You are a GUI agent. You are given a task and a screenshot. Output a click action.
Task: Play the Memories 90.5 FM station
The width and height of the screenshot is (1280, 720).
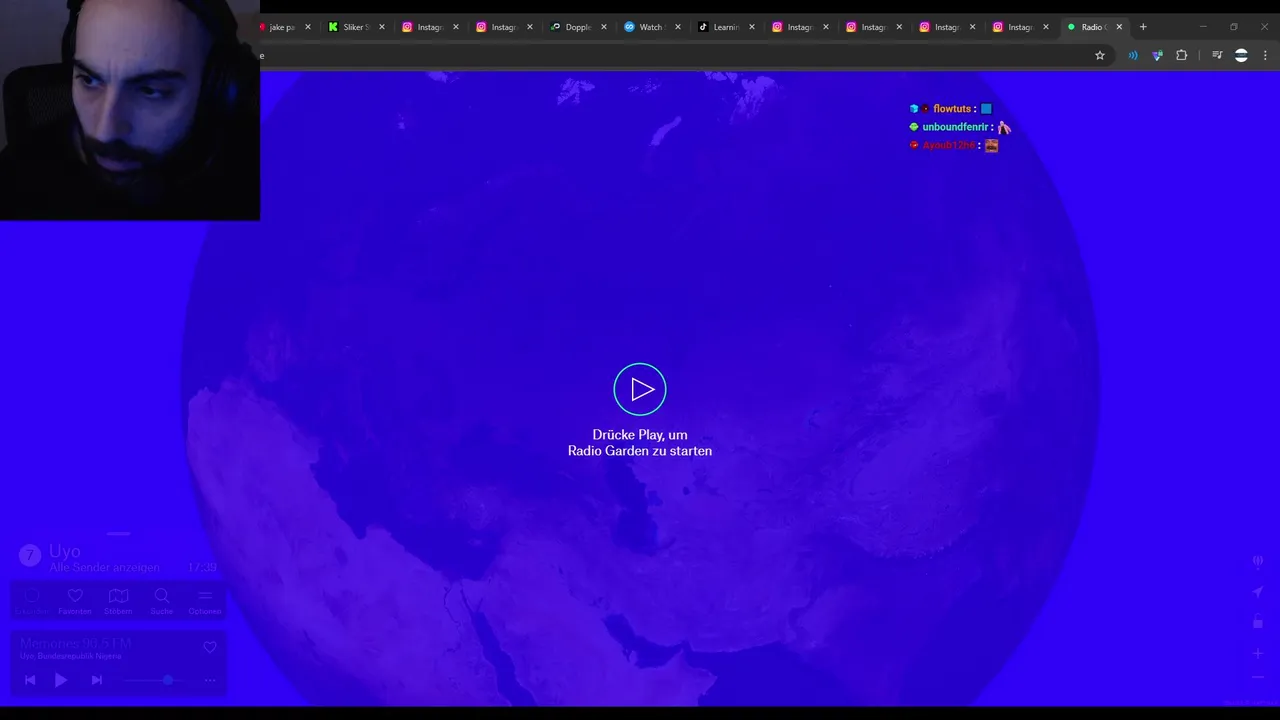pos(61,680)
